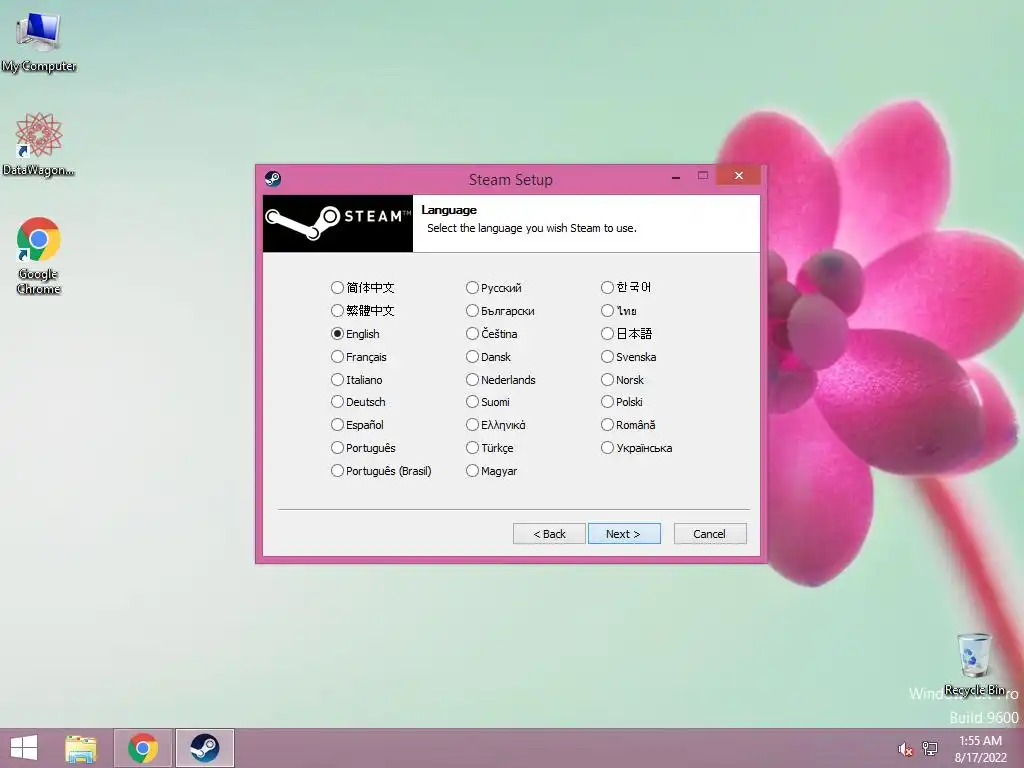Select 한국어 language option
The width and height of the screenshot is (1024, 768).
[x=626, y=287]
